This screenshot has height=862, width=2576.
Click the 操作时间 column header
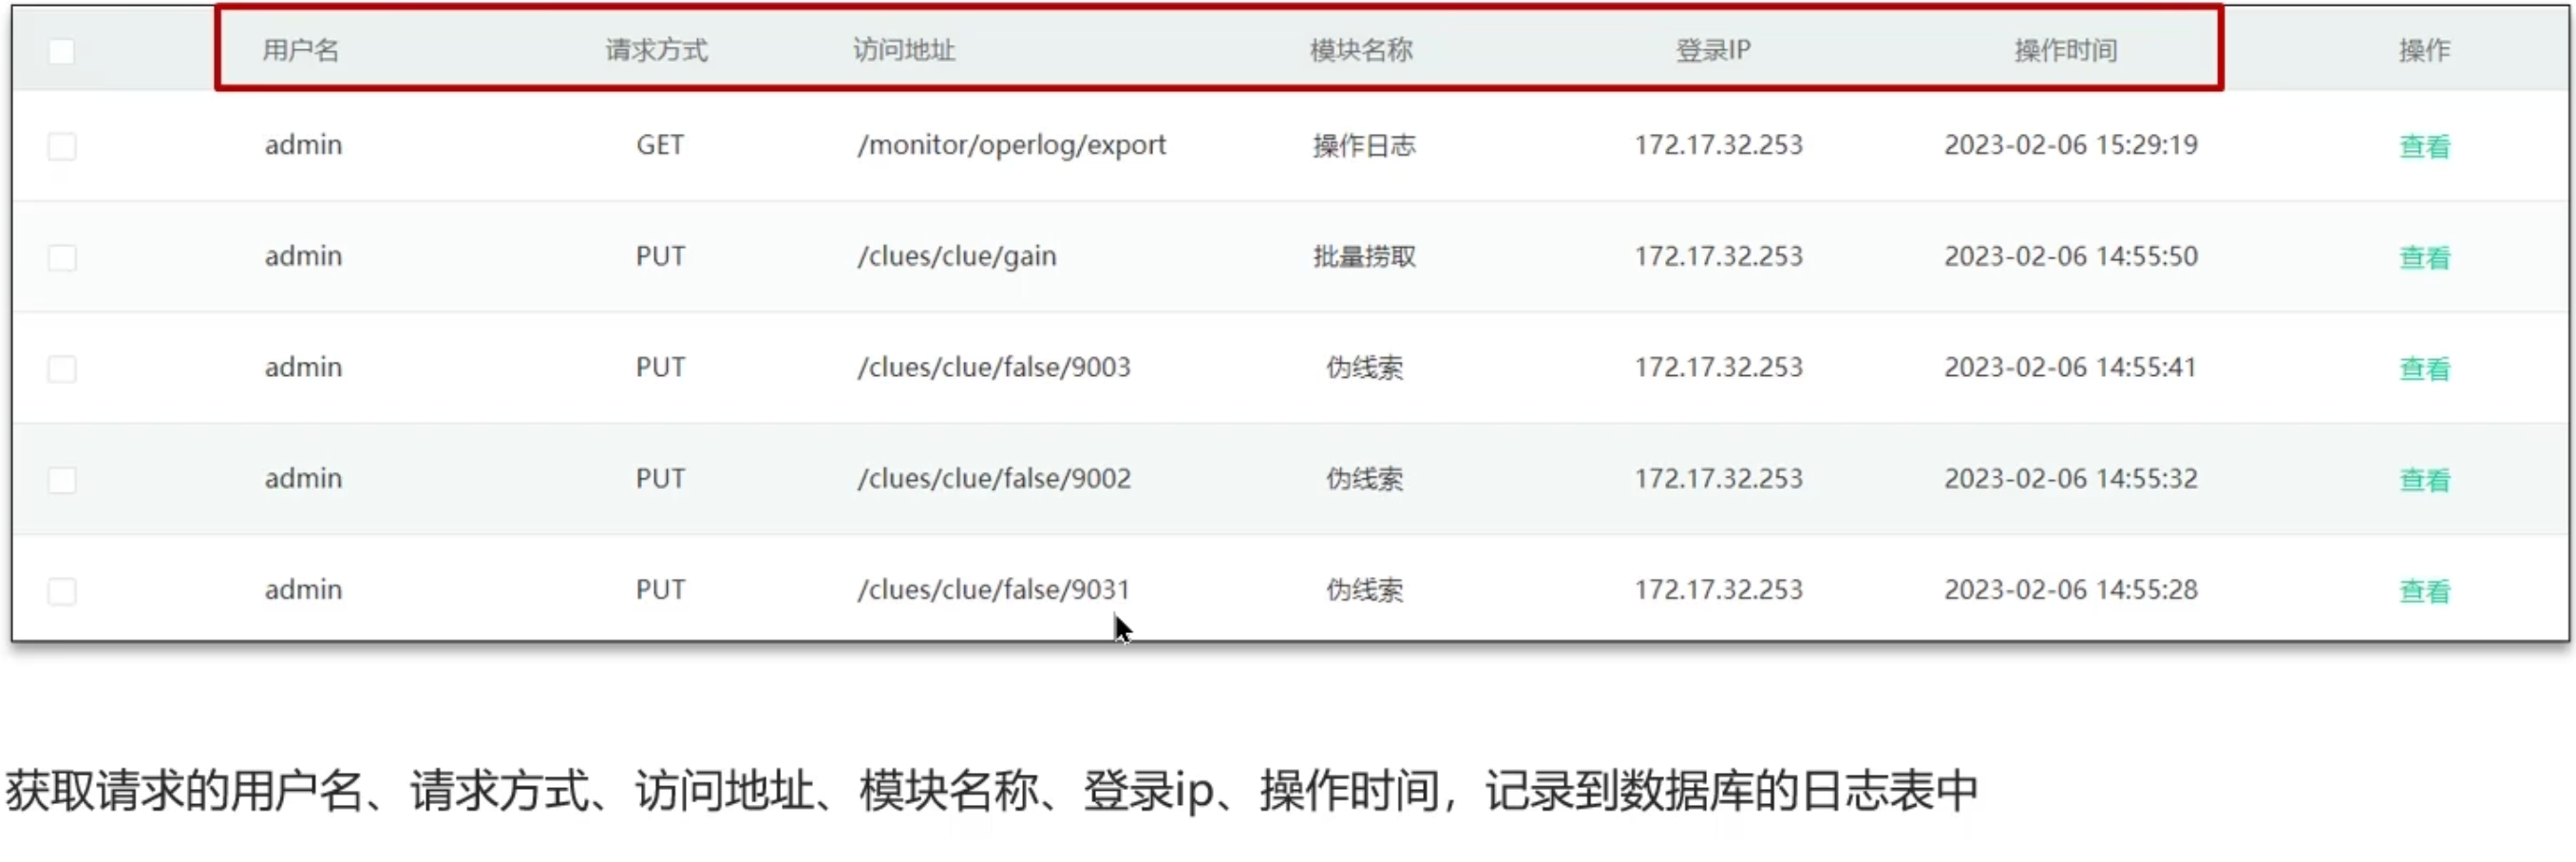tap(2065, 50)
